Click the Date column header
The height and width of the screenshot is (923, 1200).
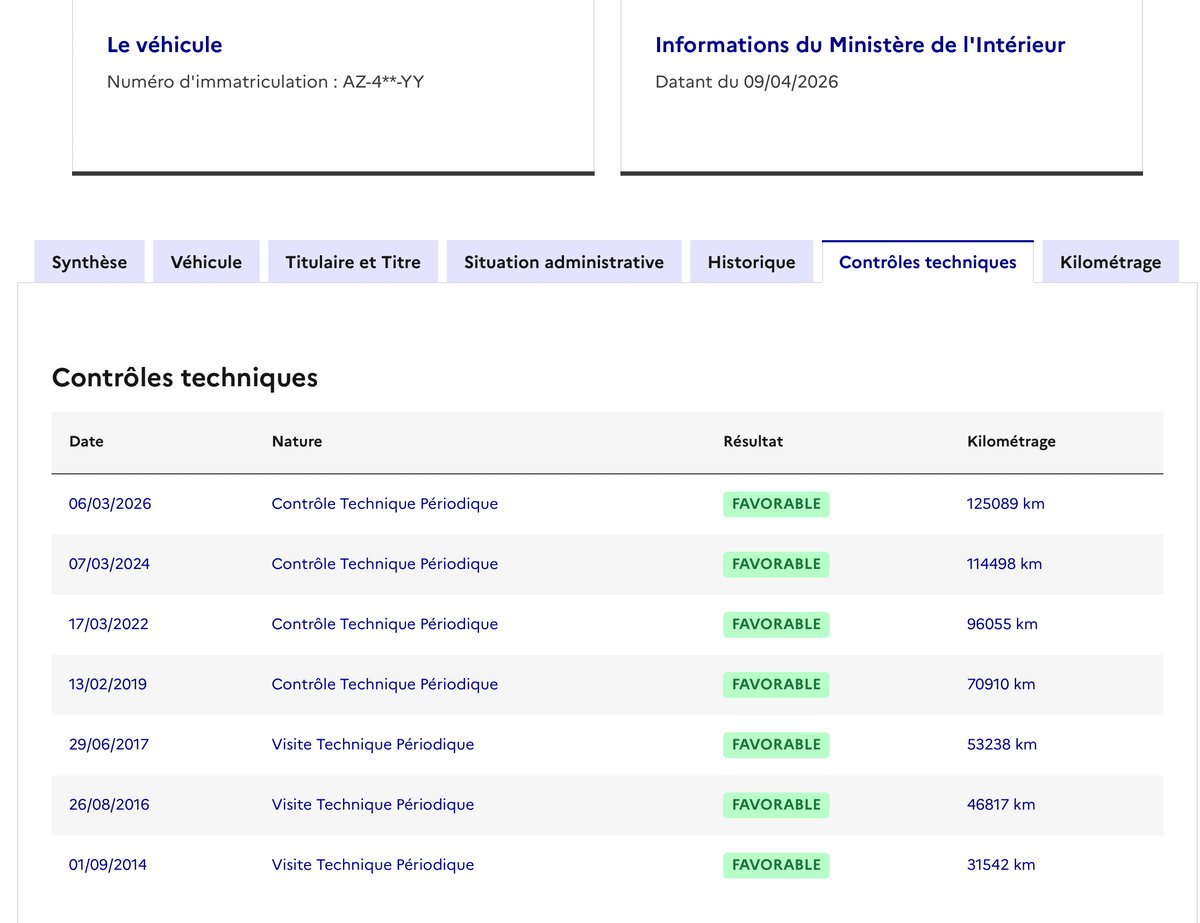coord(86,441)
